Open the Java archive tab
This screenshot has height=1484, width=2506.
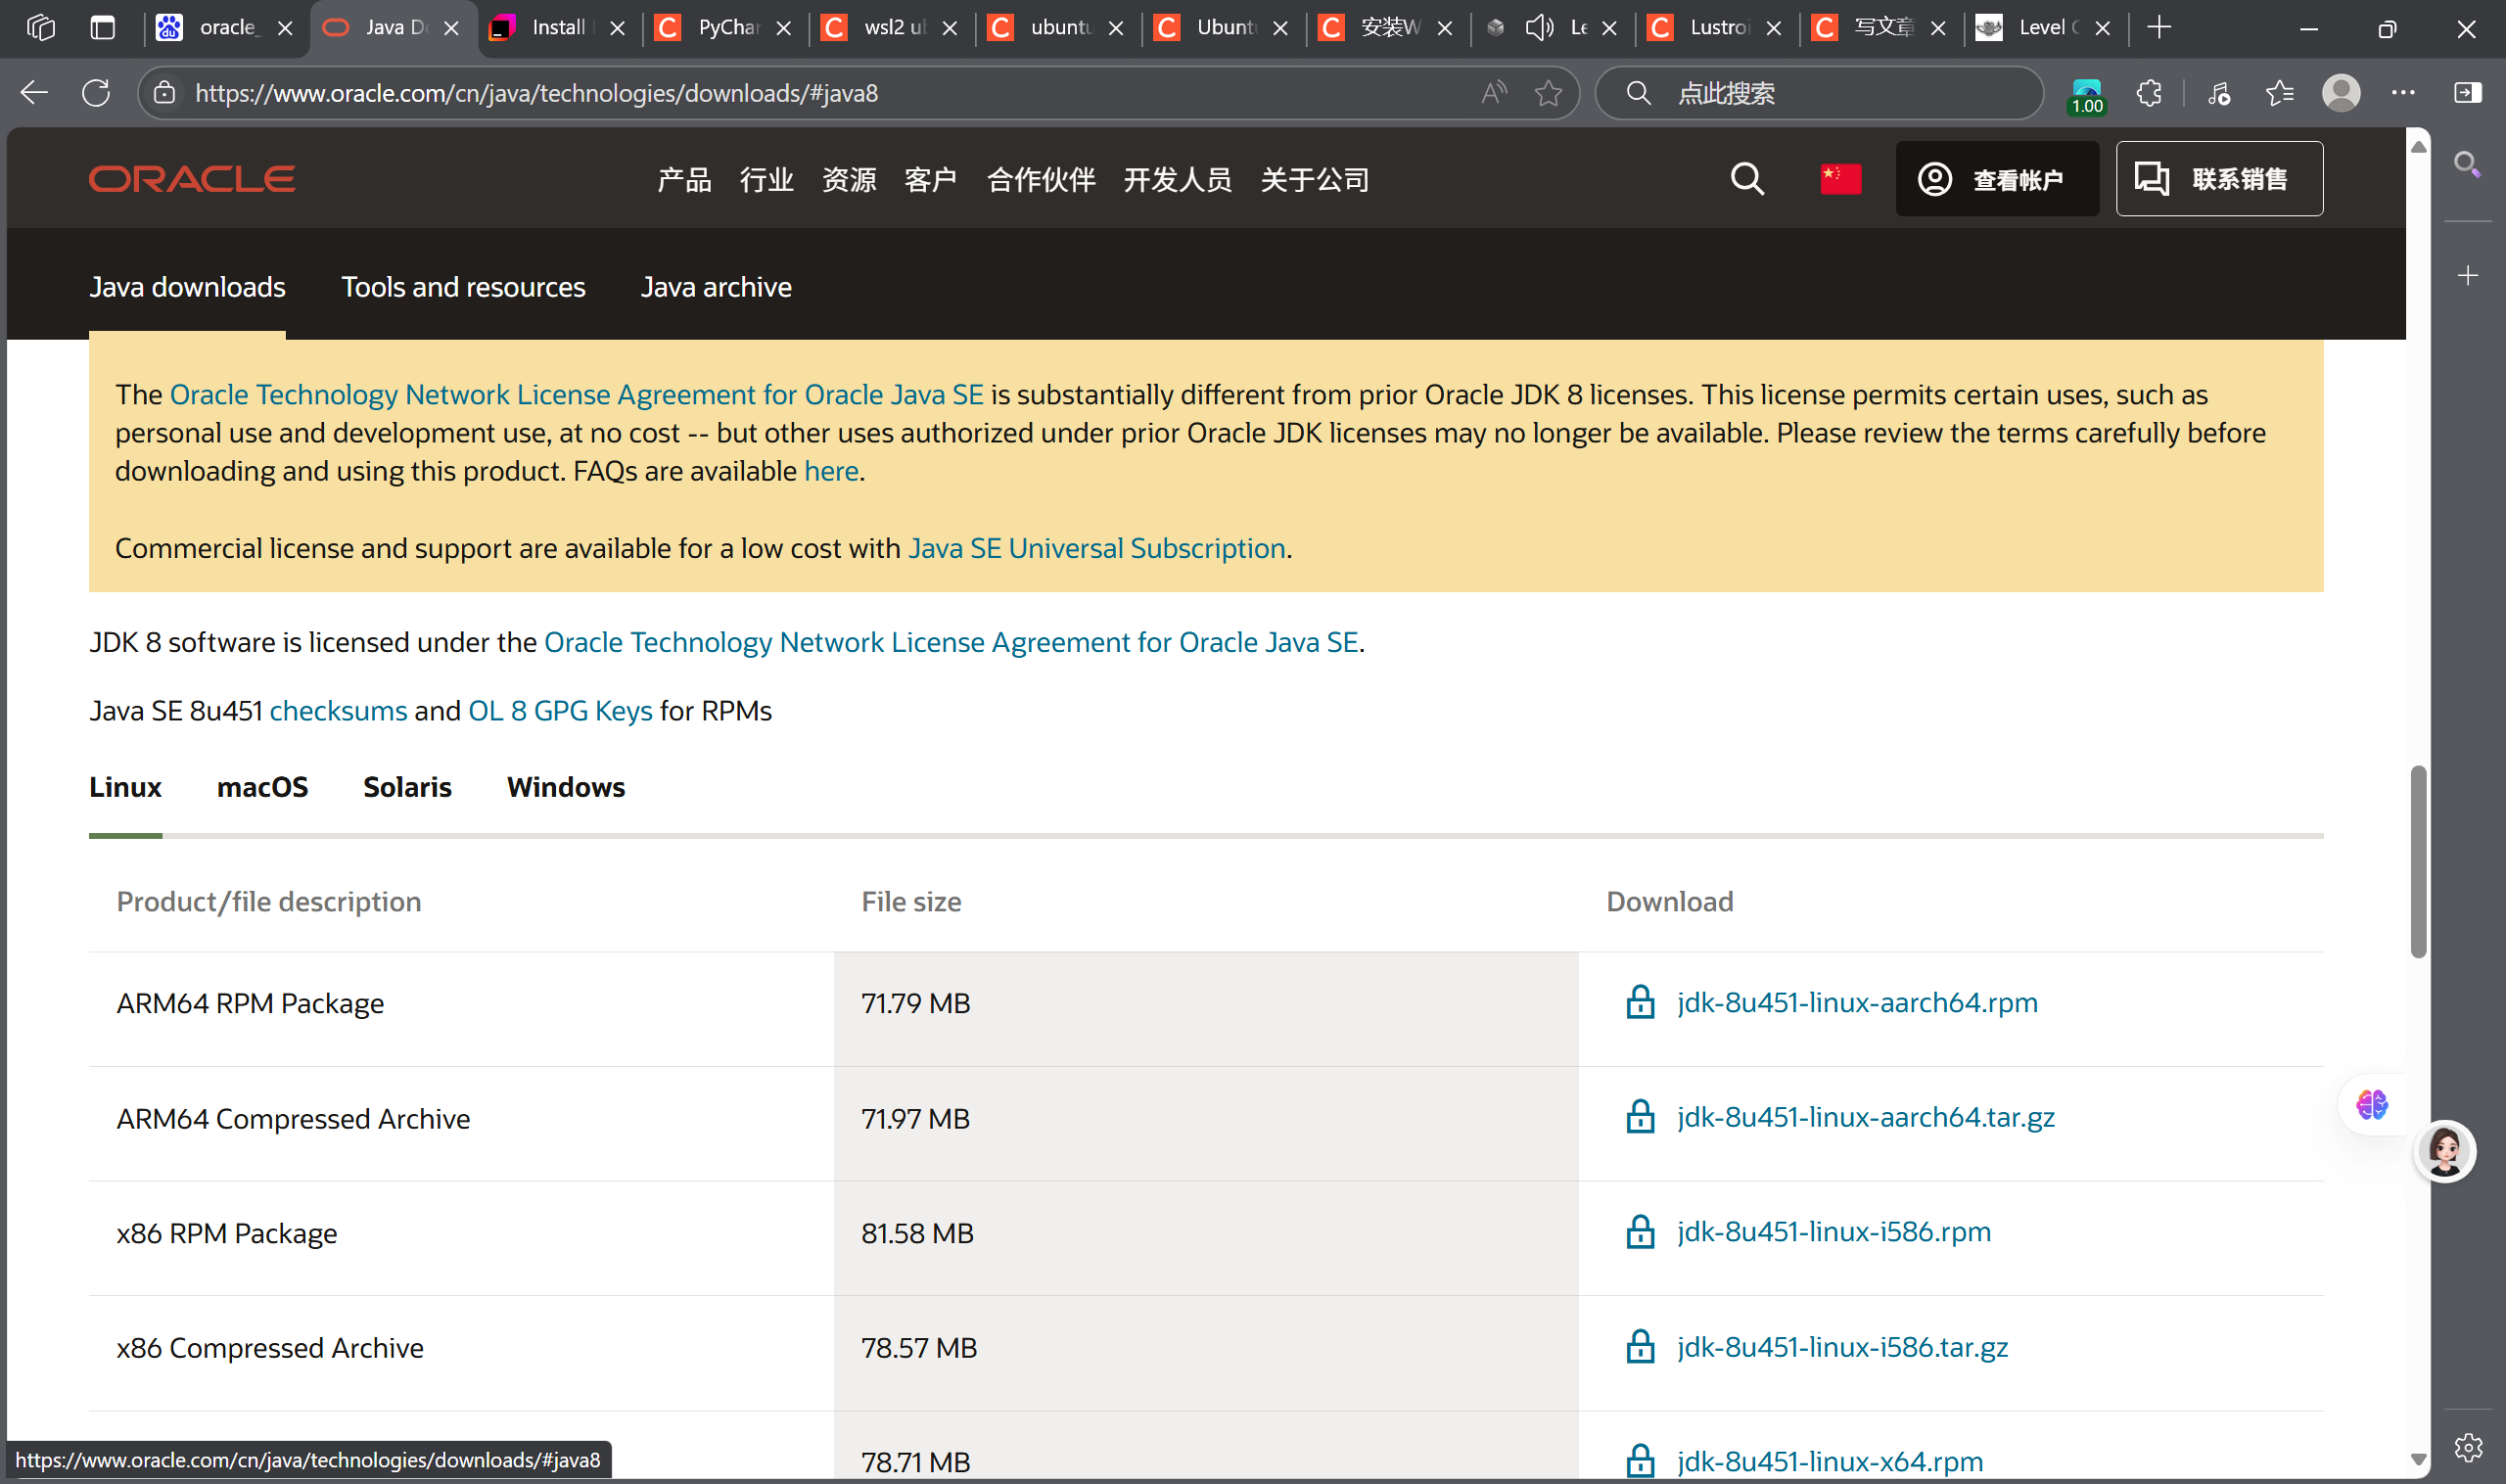tap(716, 287)
